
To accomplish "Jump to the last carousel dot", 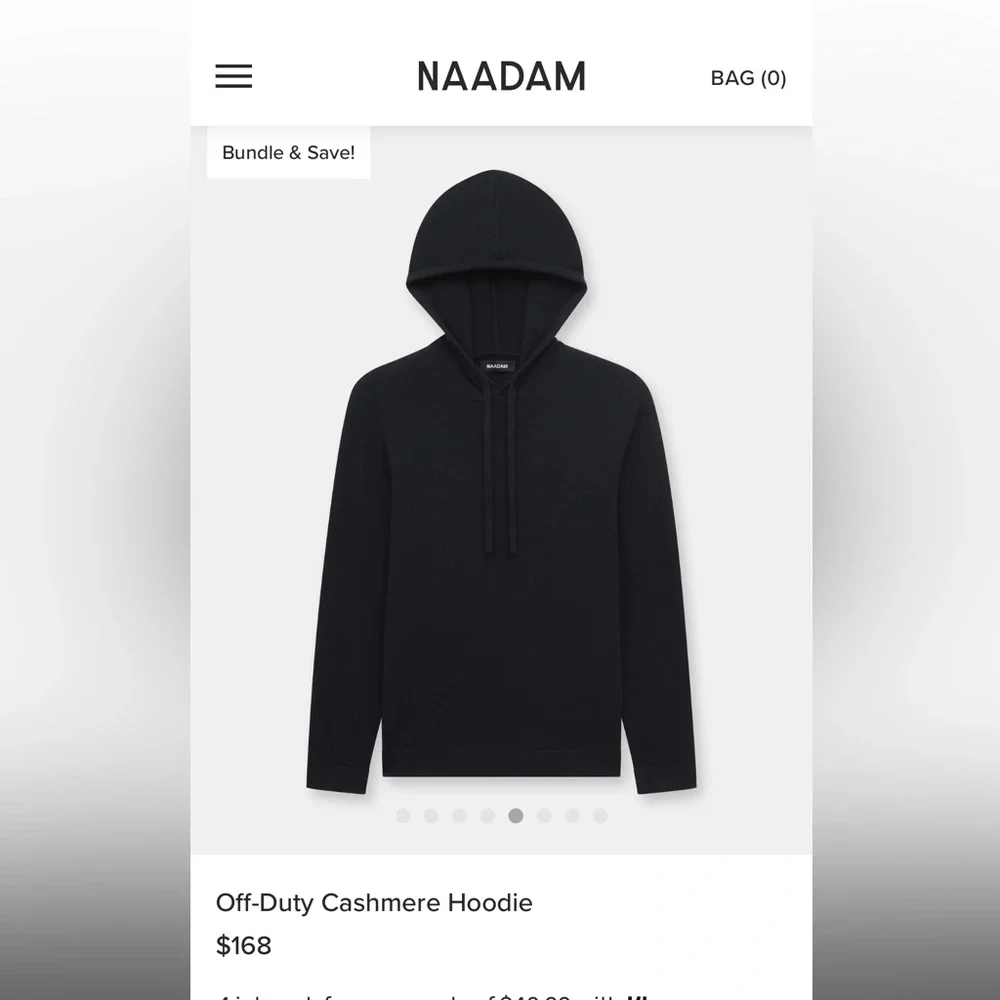I will pos(600,816).
